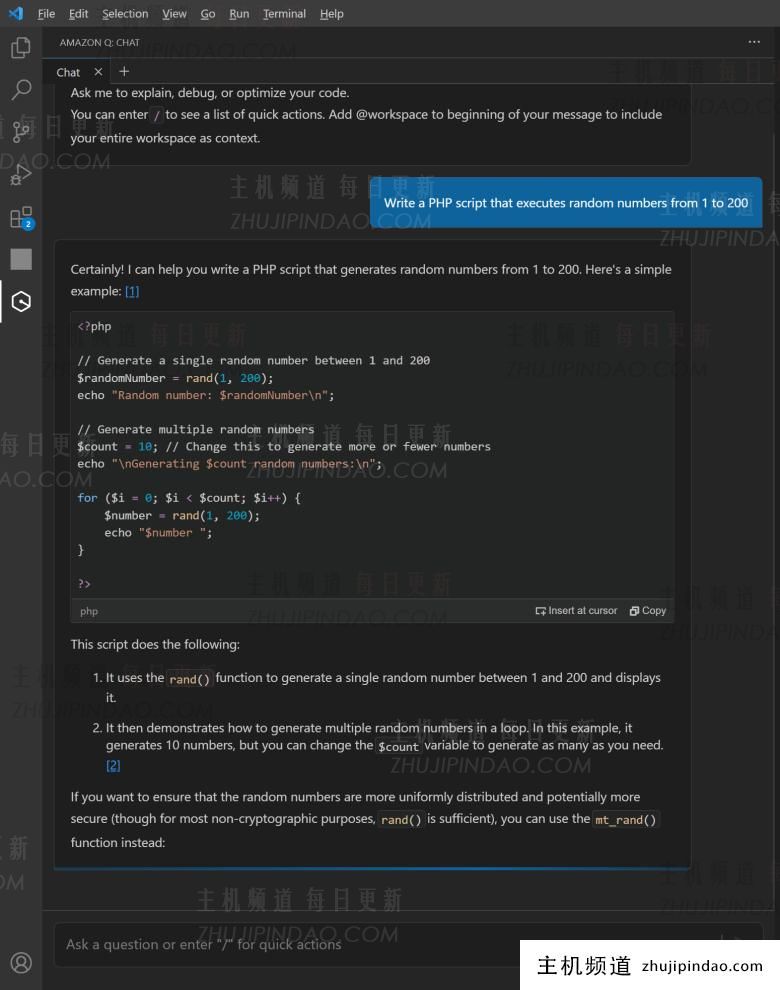The height and width of the screenshot is (990, 780).
Task: Open the Help menu
Action: tap(331, 14)
